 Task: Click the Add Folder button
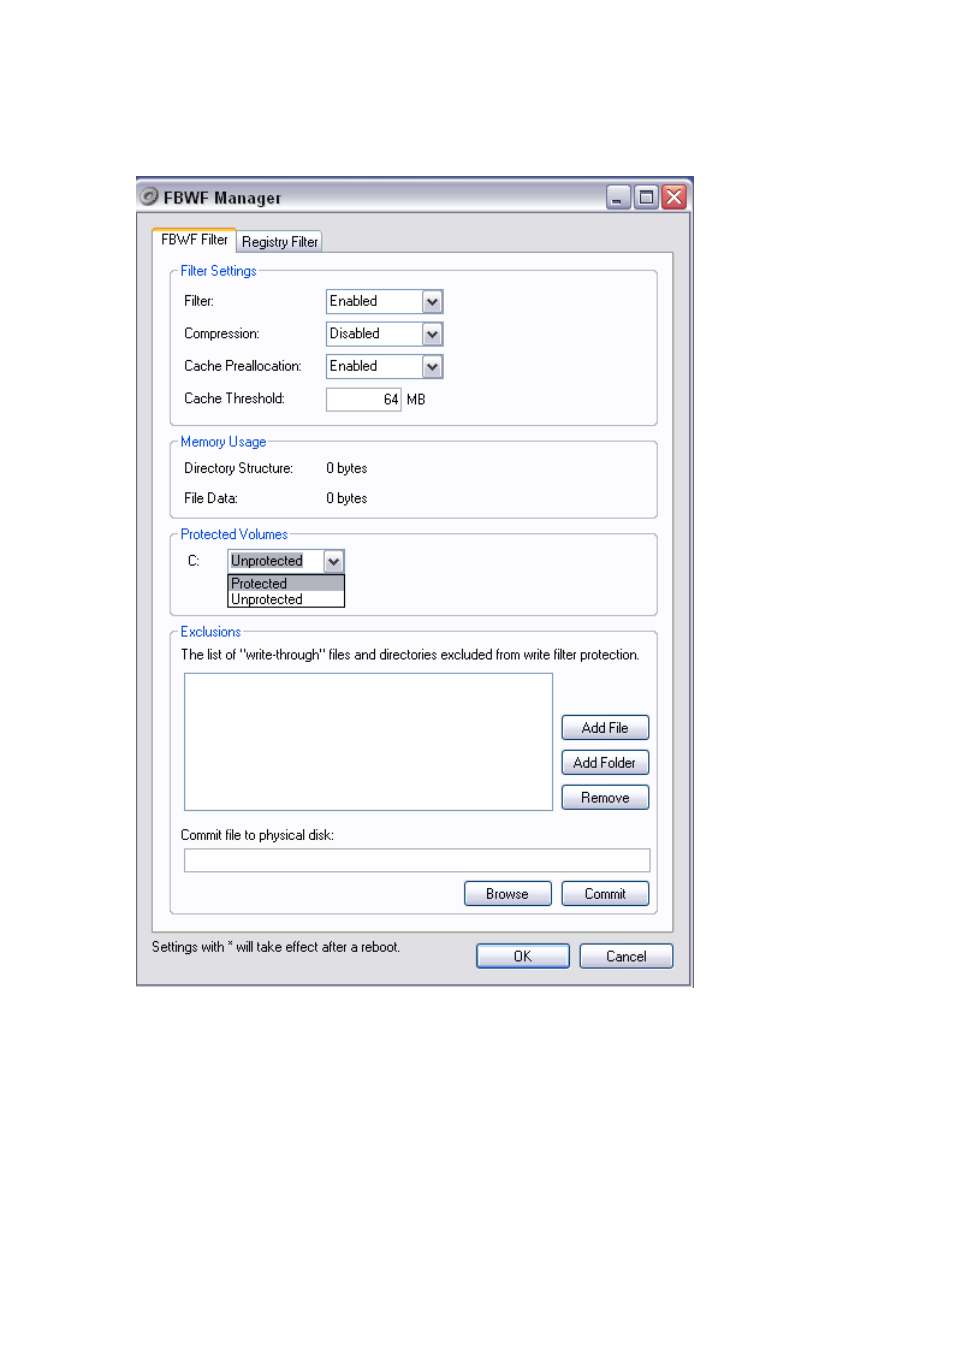point(605,763)
